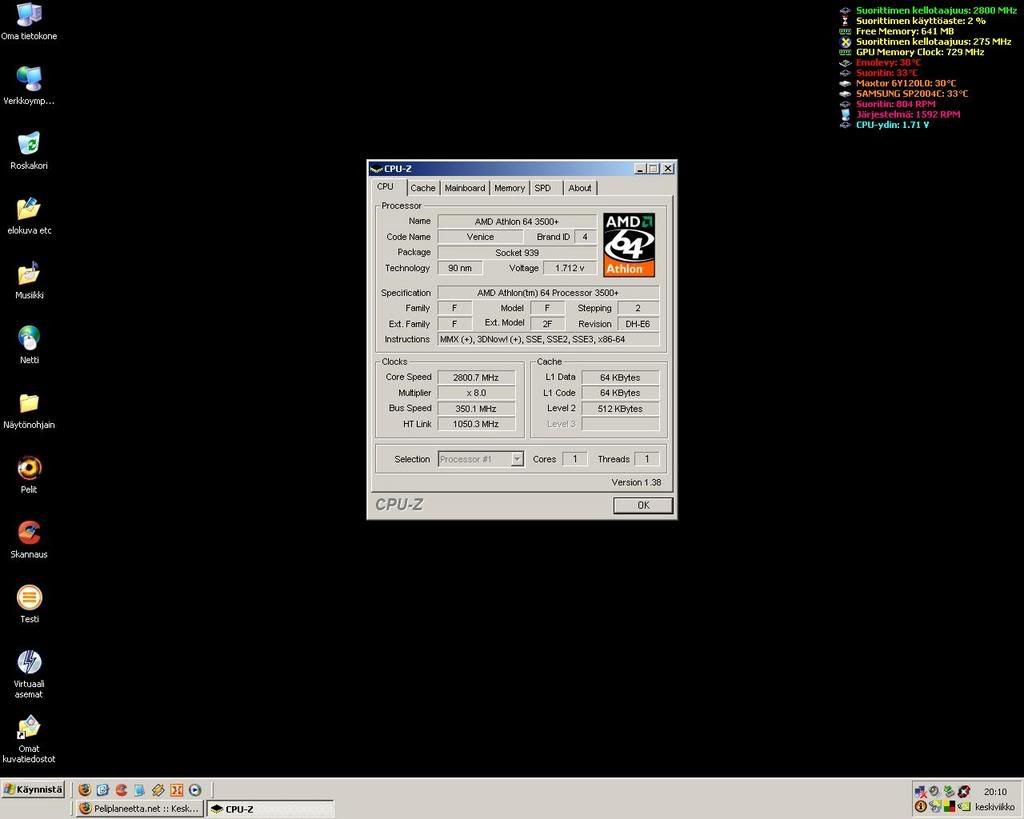
Task: Switch to the Mainboard tab
Action: pyautogui.click(x=464, y=188)
